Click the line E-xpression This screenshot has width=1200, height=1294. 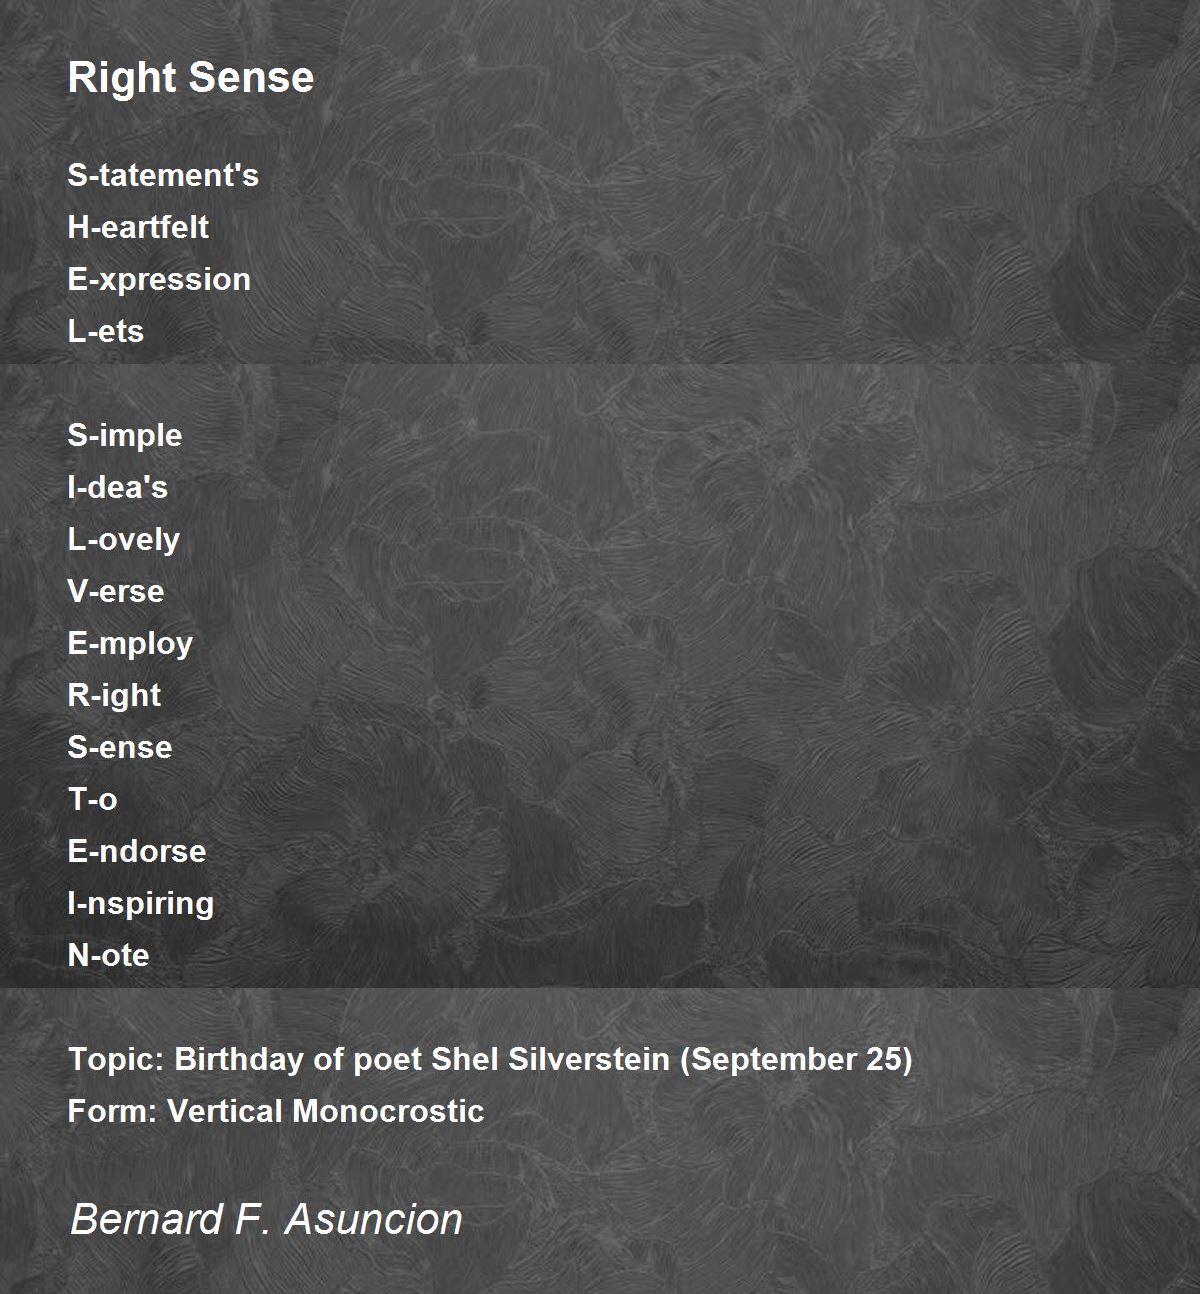coord(159,280)
